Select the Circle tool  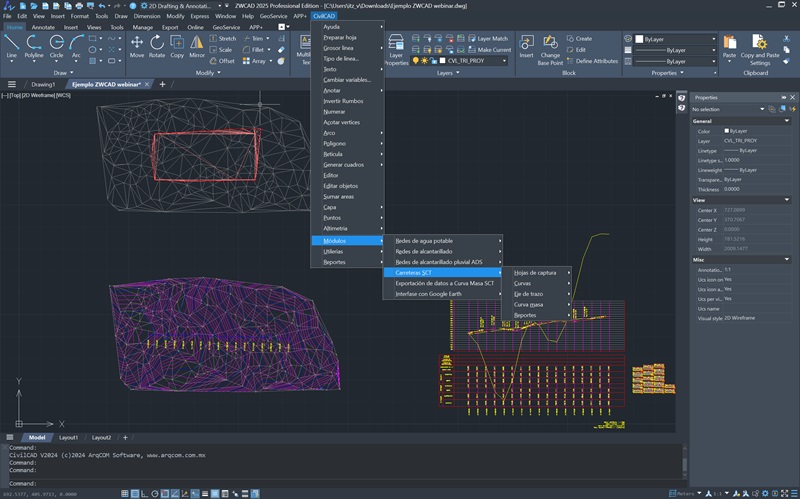pyautogui.click(x=56, y=46)
